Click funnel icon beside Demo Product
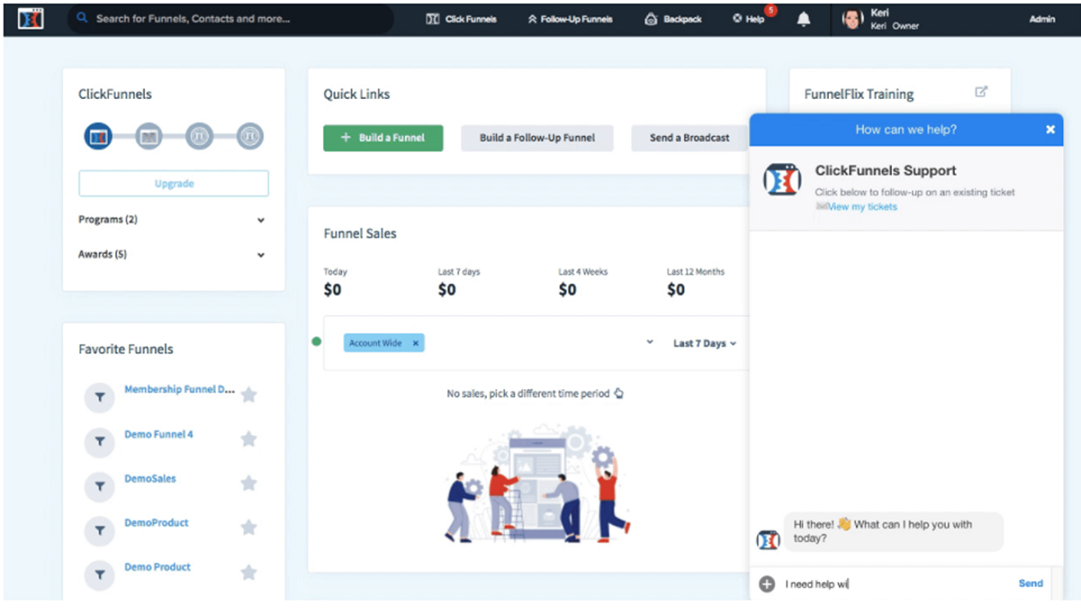The image size is (1081, 616). 99,575
